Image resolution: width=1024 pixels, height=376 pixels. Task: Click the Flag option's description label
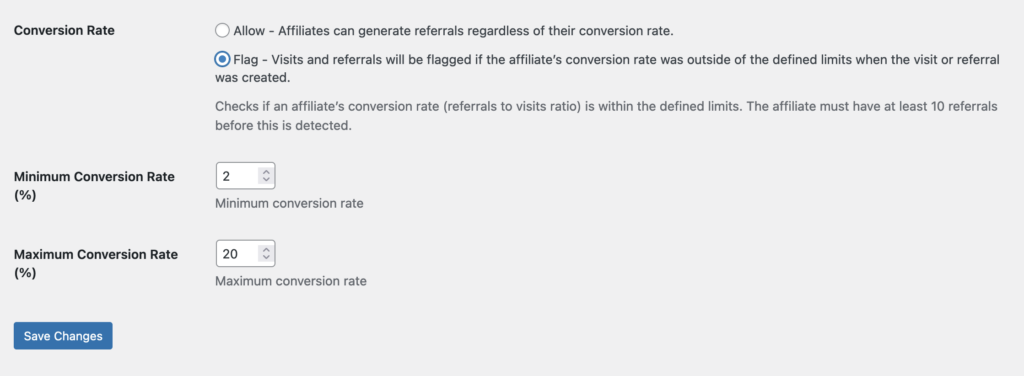[607, 69]
